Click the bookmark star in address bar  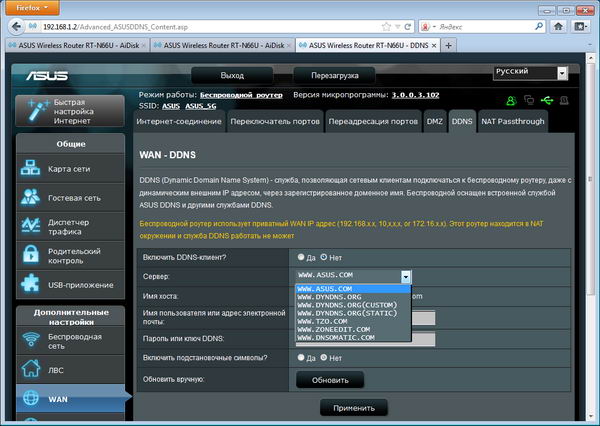point(386,27)
